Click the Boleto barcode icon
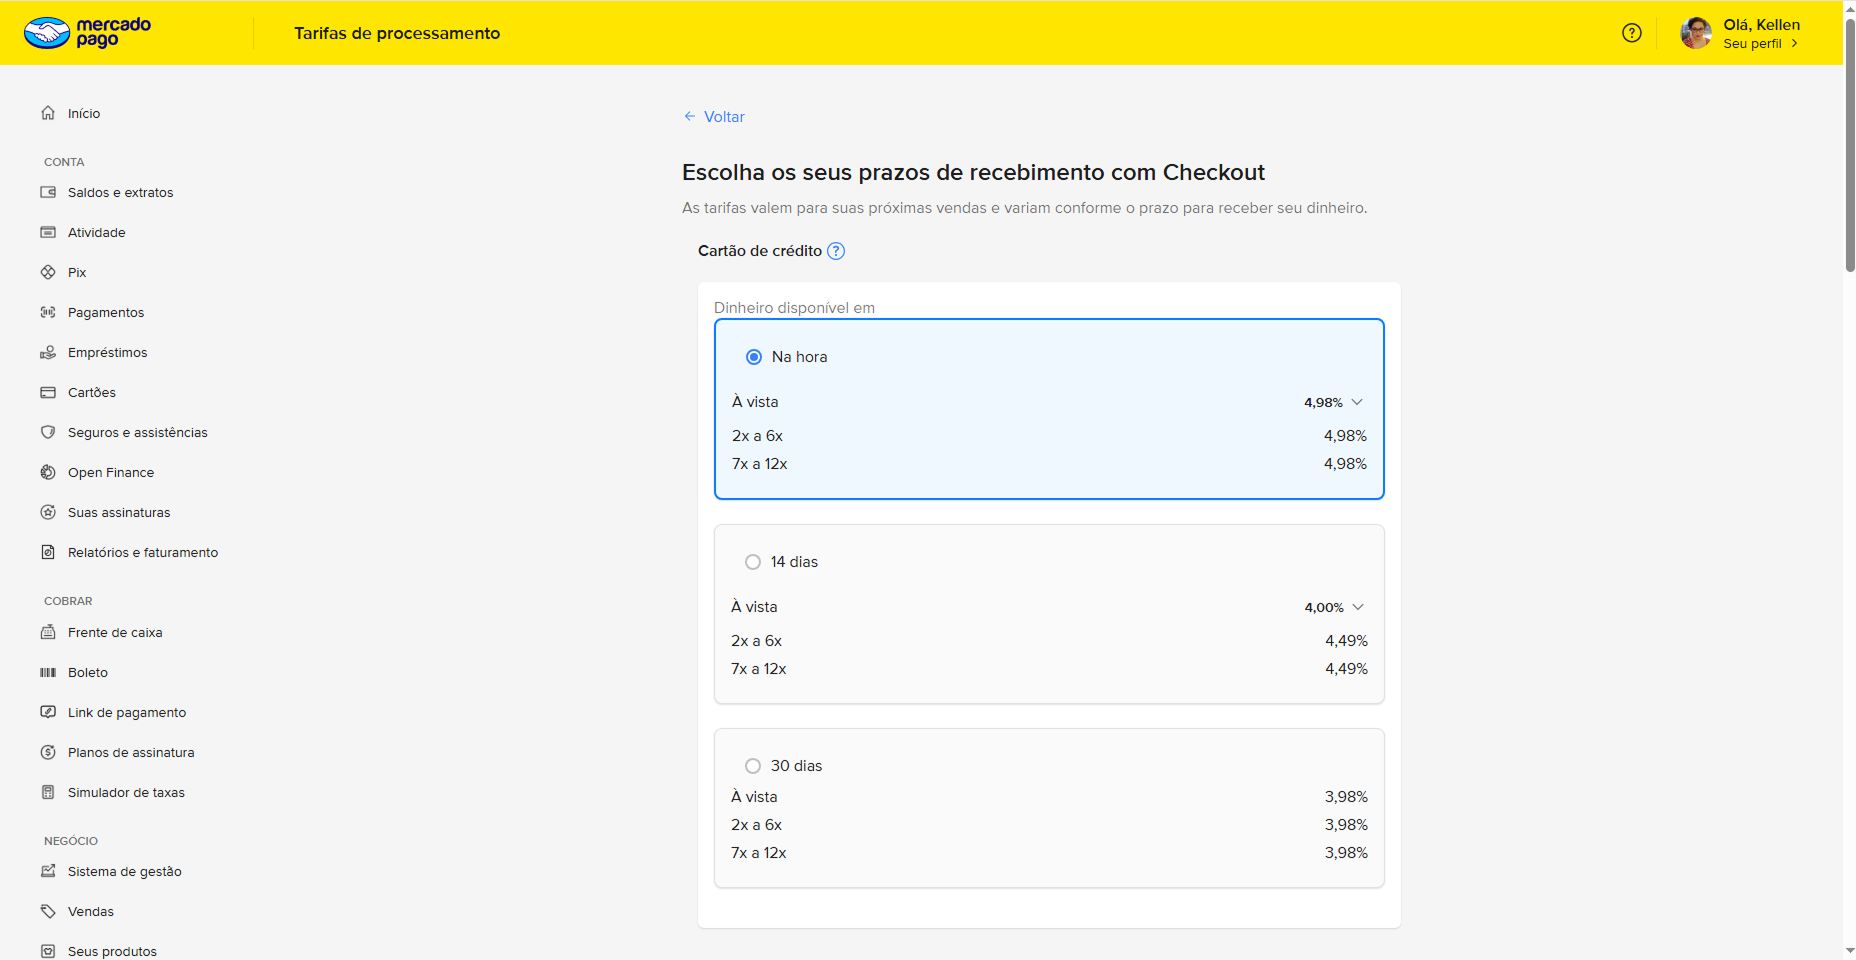This screenshot has height=960, width=1856. [48, 672]
